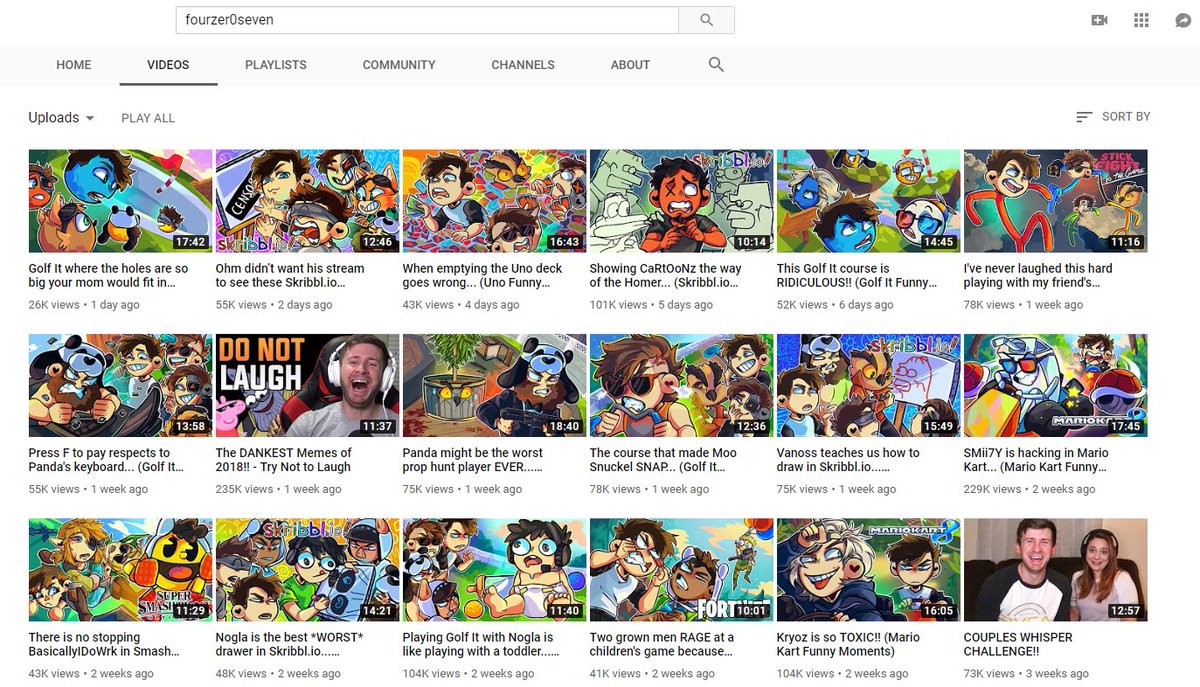Screen dimensions: 1200x687
Task: Open the 16:05 Kryoz Mario Kart thumbnail
Action: pyautogui.click(x=868, y=570)
